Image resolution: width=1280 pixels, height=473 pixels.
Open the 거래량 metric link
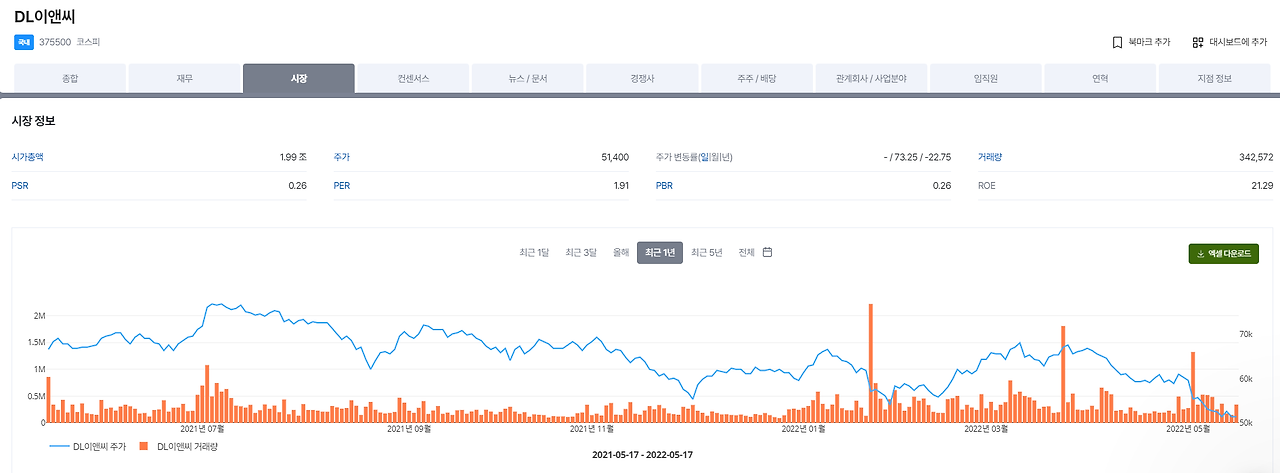point(992,157)
